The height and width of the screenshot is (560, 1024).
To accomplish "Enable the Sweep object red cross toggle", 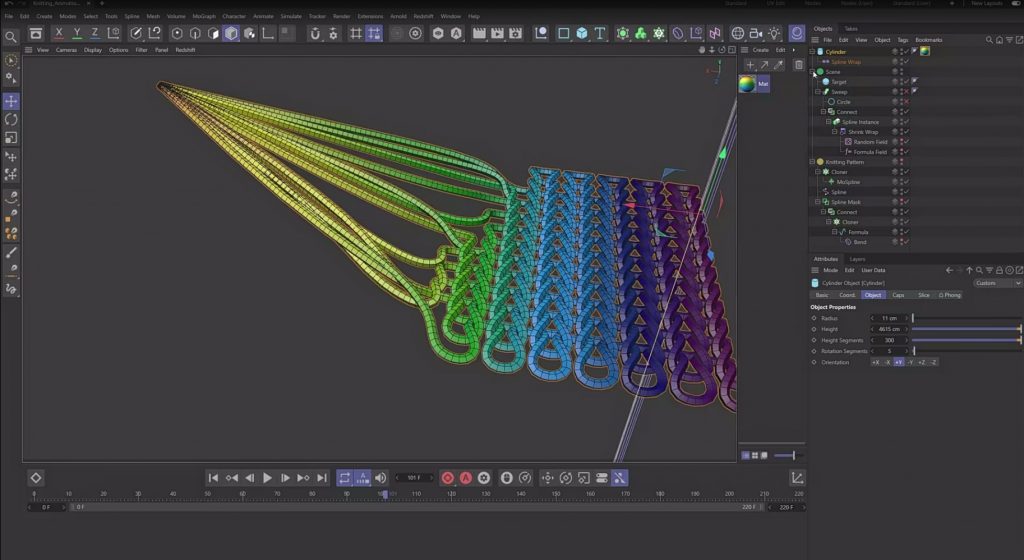I will [906, 92].
